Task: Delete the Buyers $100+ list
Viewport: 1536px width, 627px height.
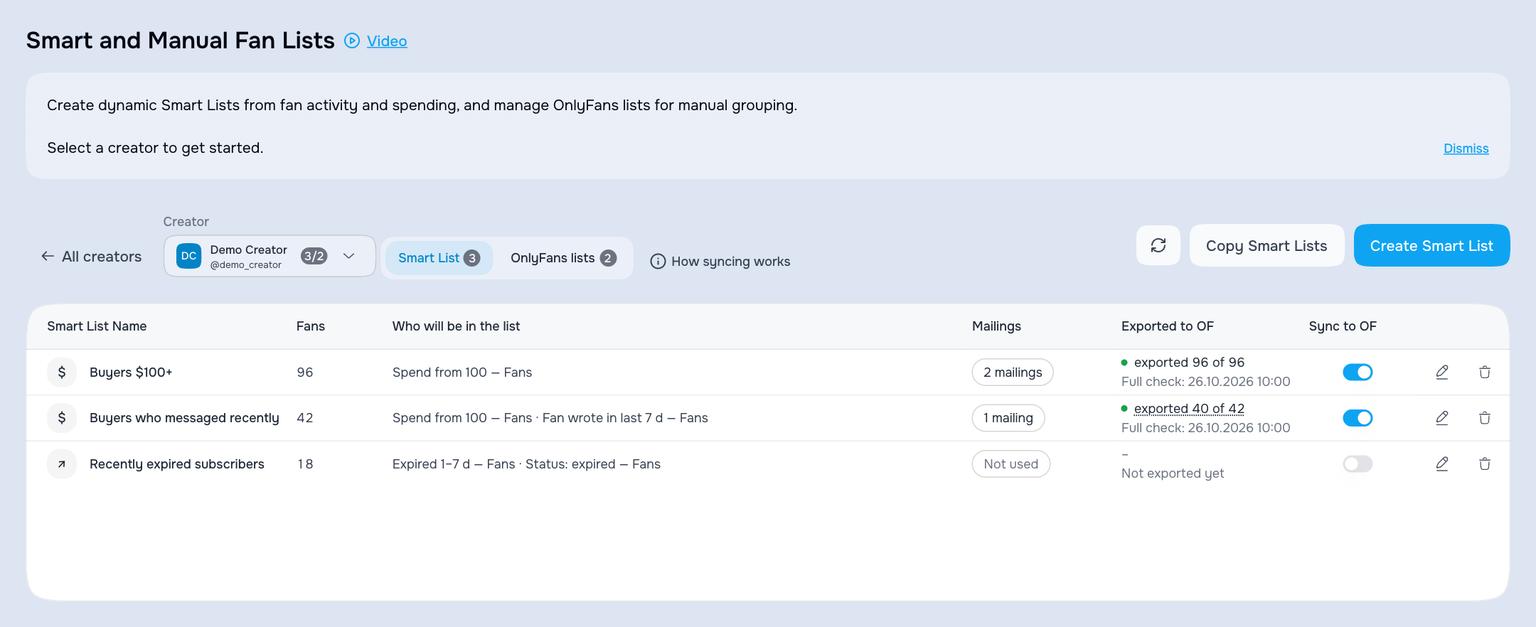Action: 1485,372
